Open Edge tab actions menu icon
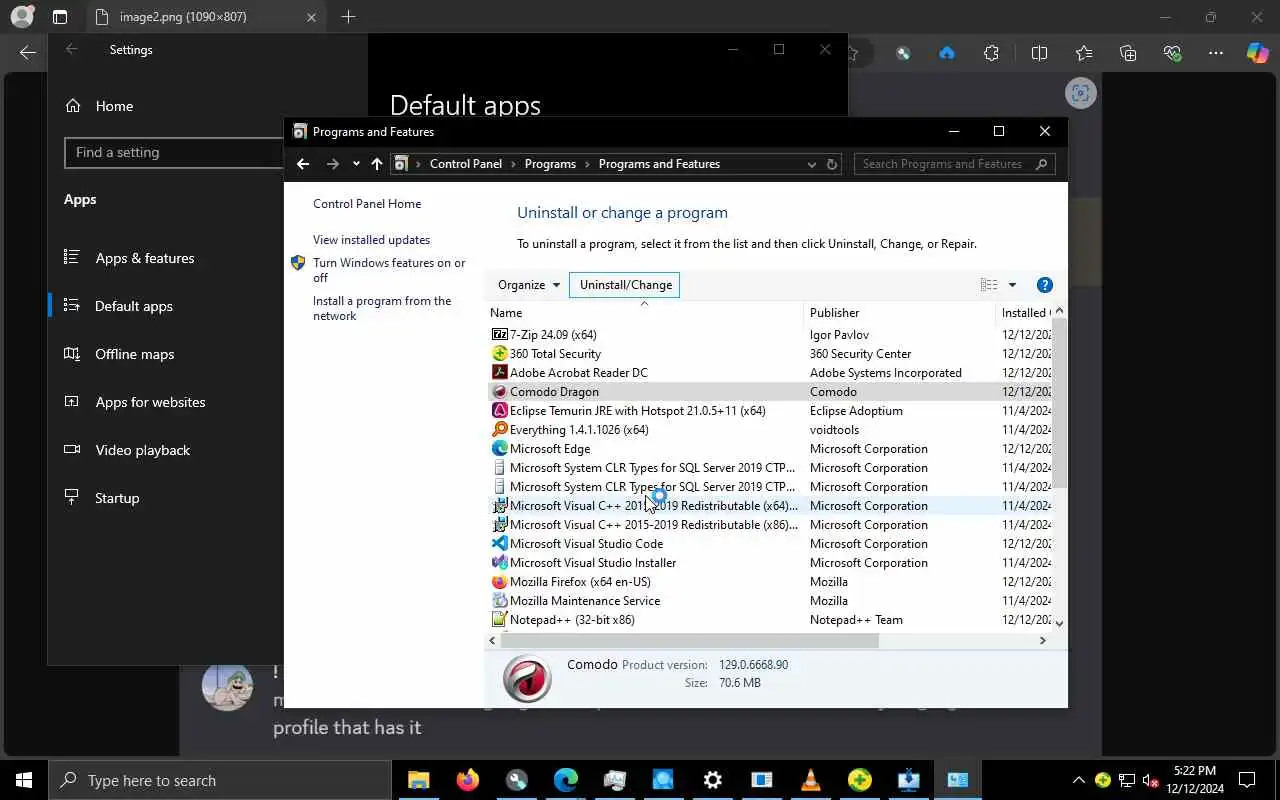Screen dimensions: 1280x800 [60, 17]
